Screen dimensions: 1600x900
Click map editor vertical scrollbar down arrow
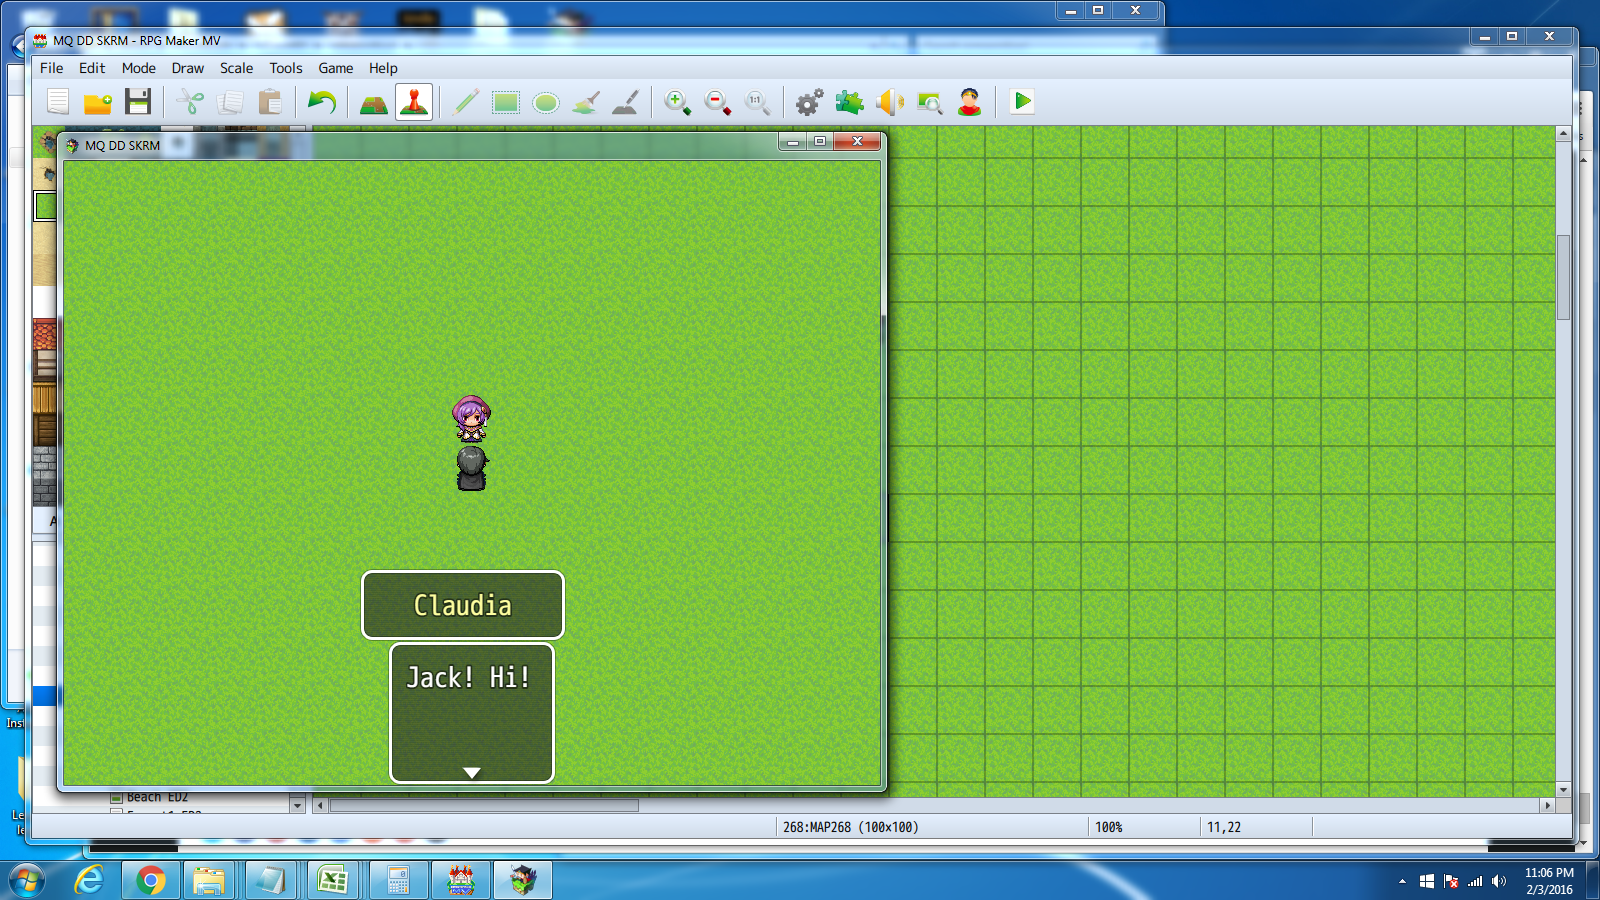[x=1563, y=790]
